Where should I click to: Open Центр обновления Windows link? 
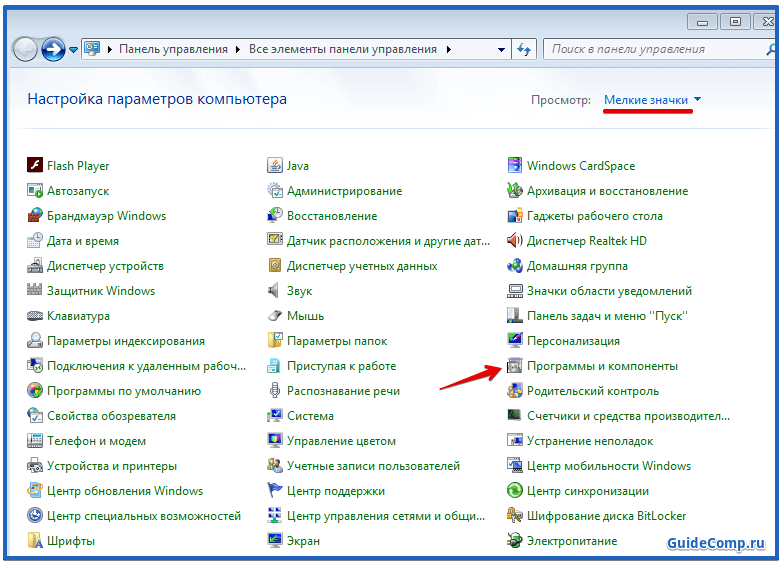click(x=124, y=490)
